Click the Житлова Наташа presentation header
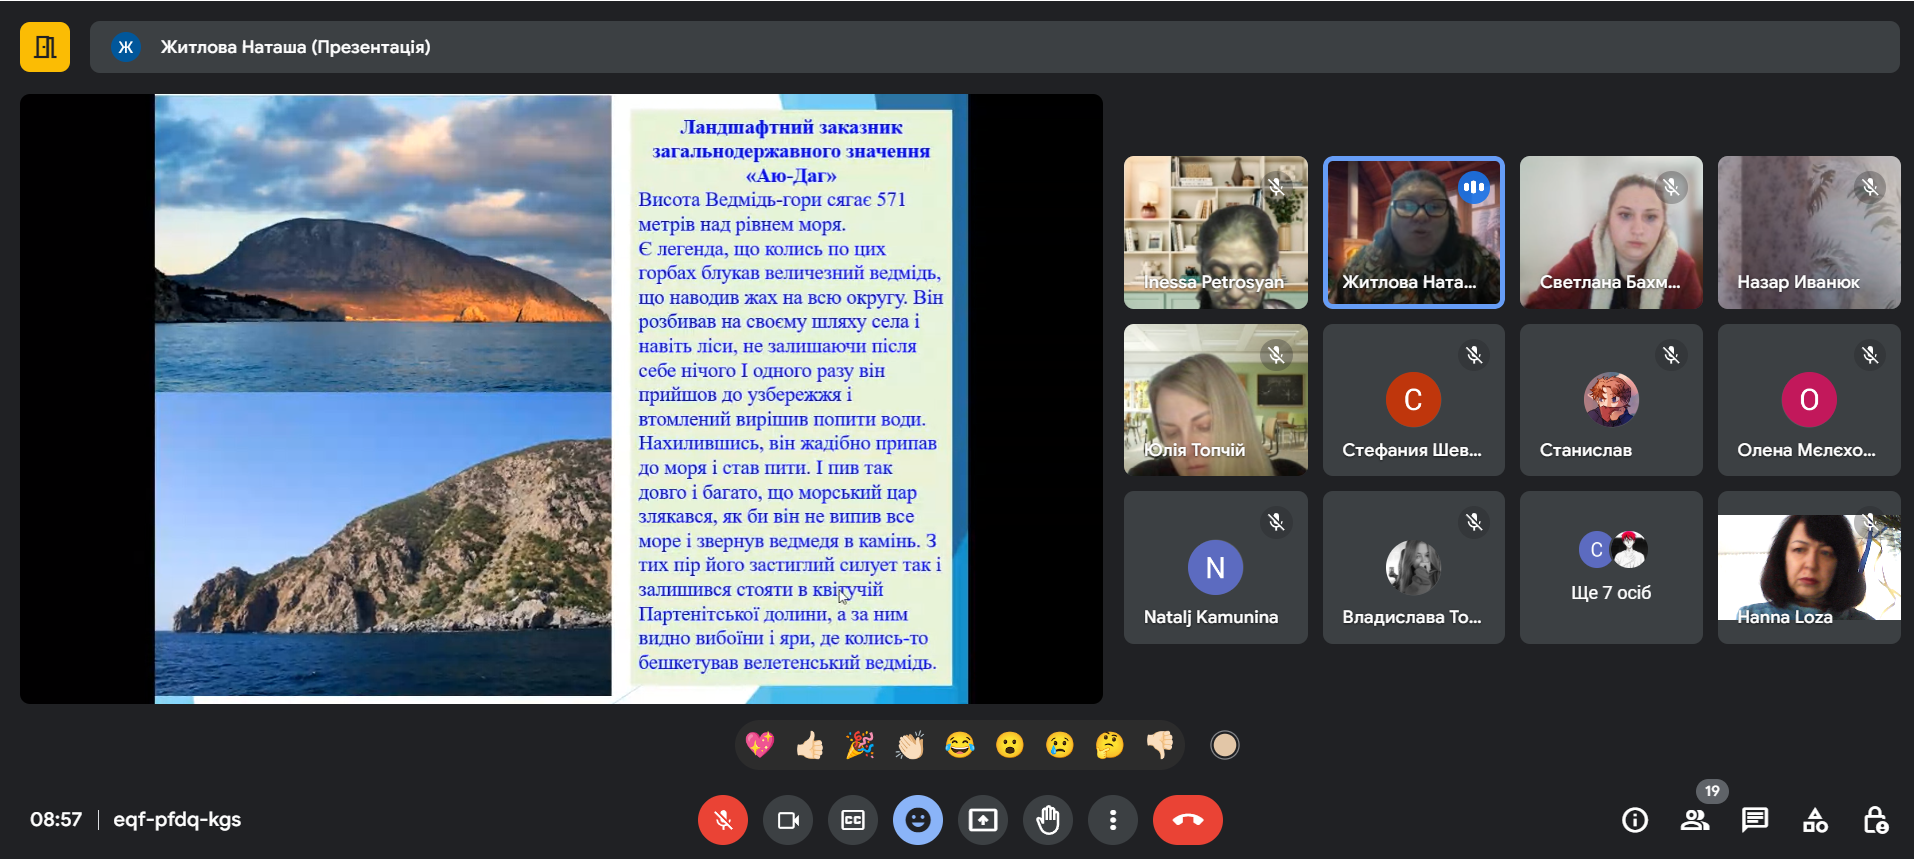The height and width of the screenshot is (859, 1914). pyautogui.click(x=295, y=47)
